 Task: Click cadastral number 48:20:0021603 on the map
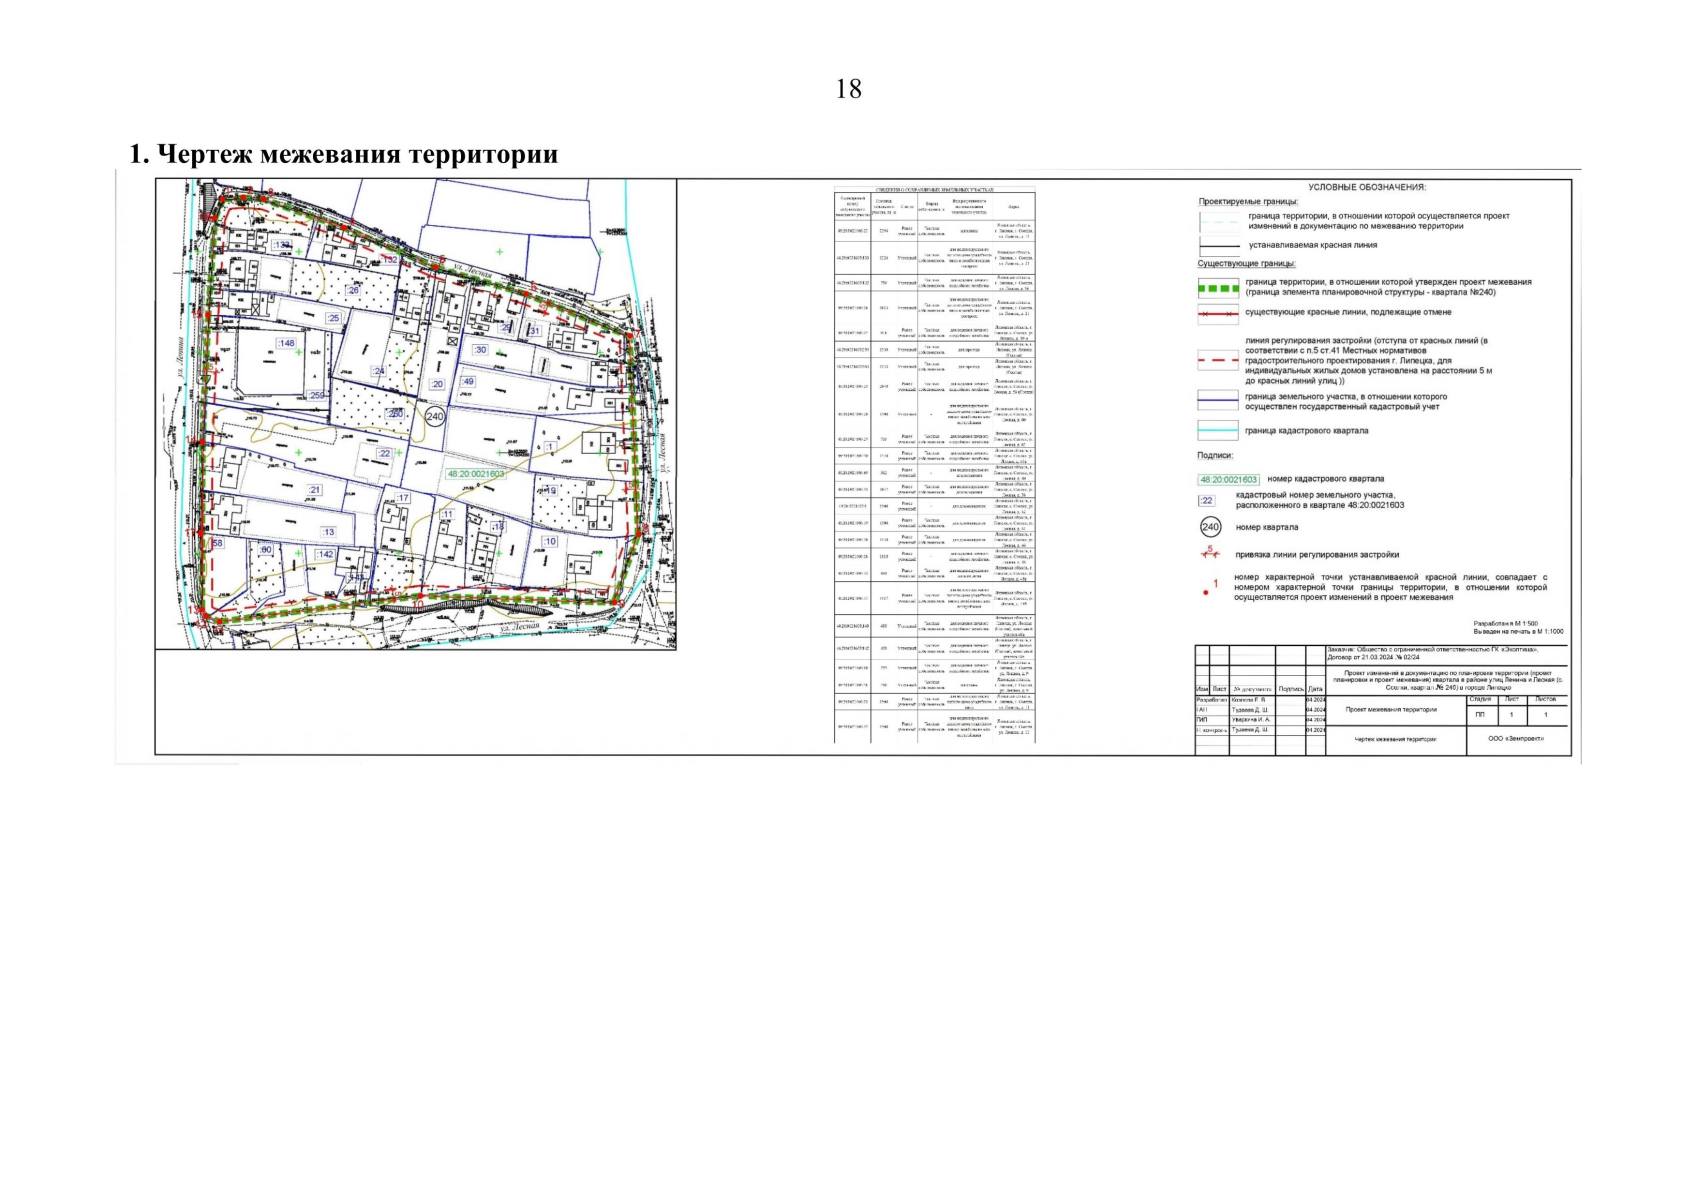click(x=461, y=474)
